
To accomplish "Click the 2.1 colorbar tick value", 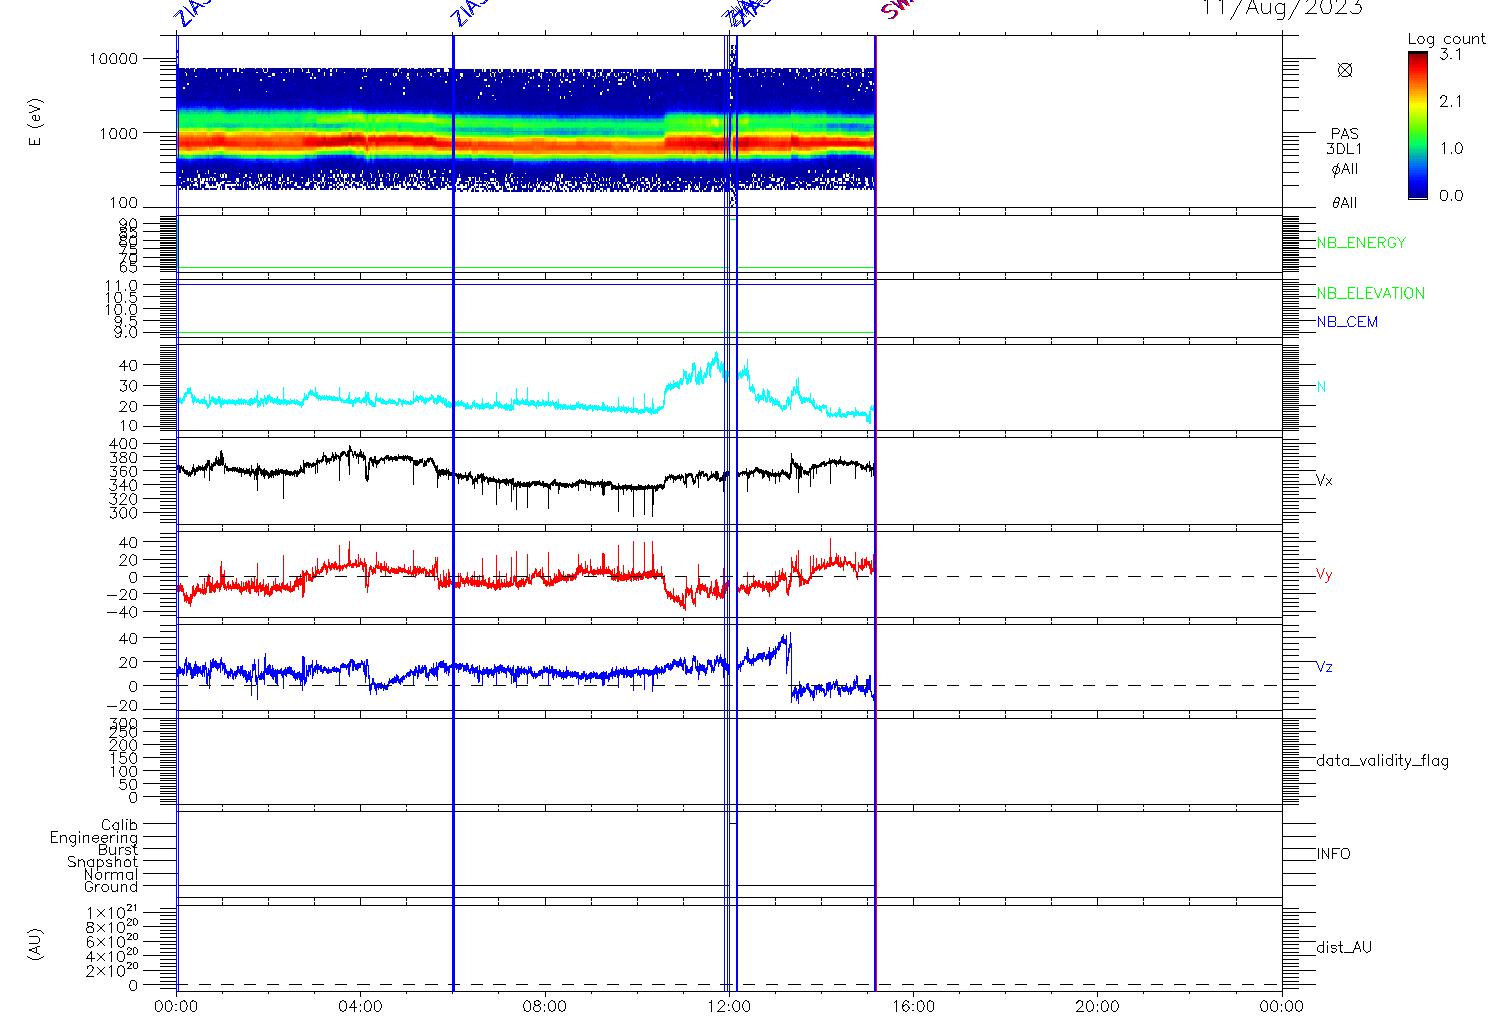I will (1450, 101).
